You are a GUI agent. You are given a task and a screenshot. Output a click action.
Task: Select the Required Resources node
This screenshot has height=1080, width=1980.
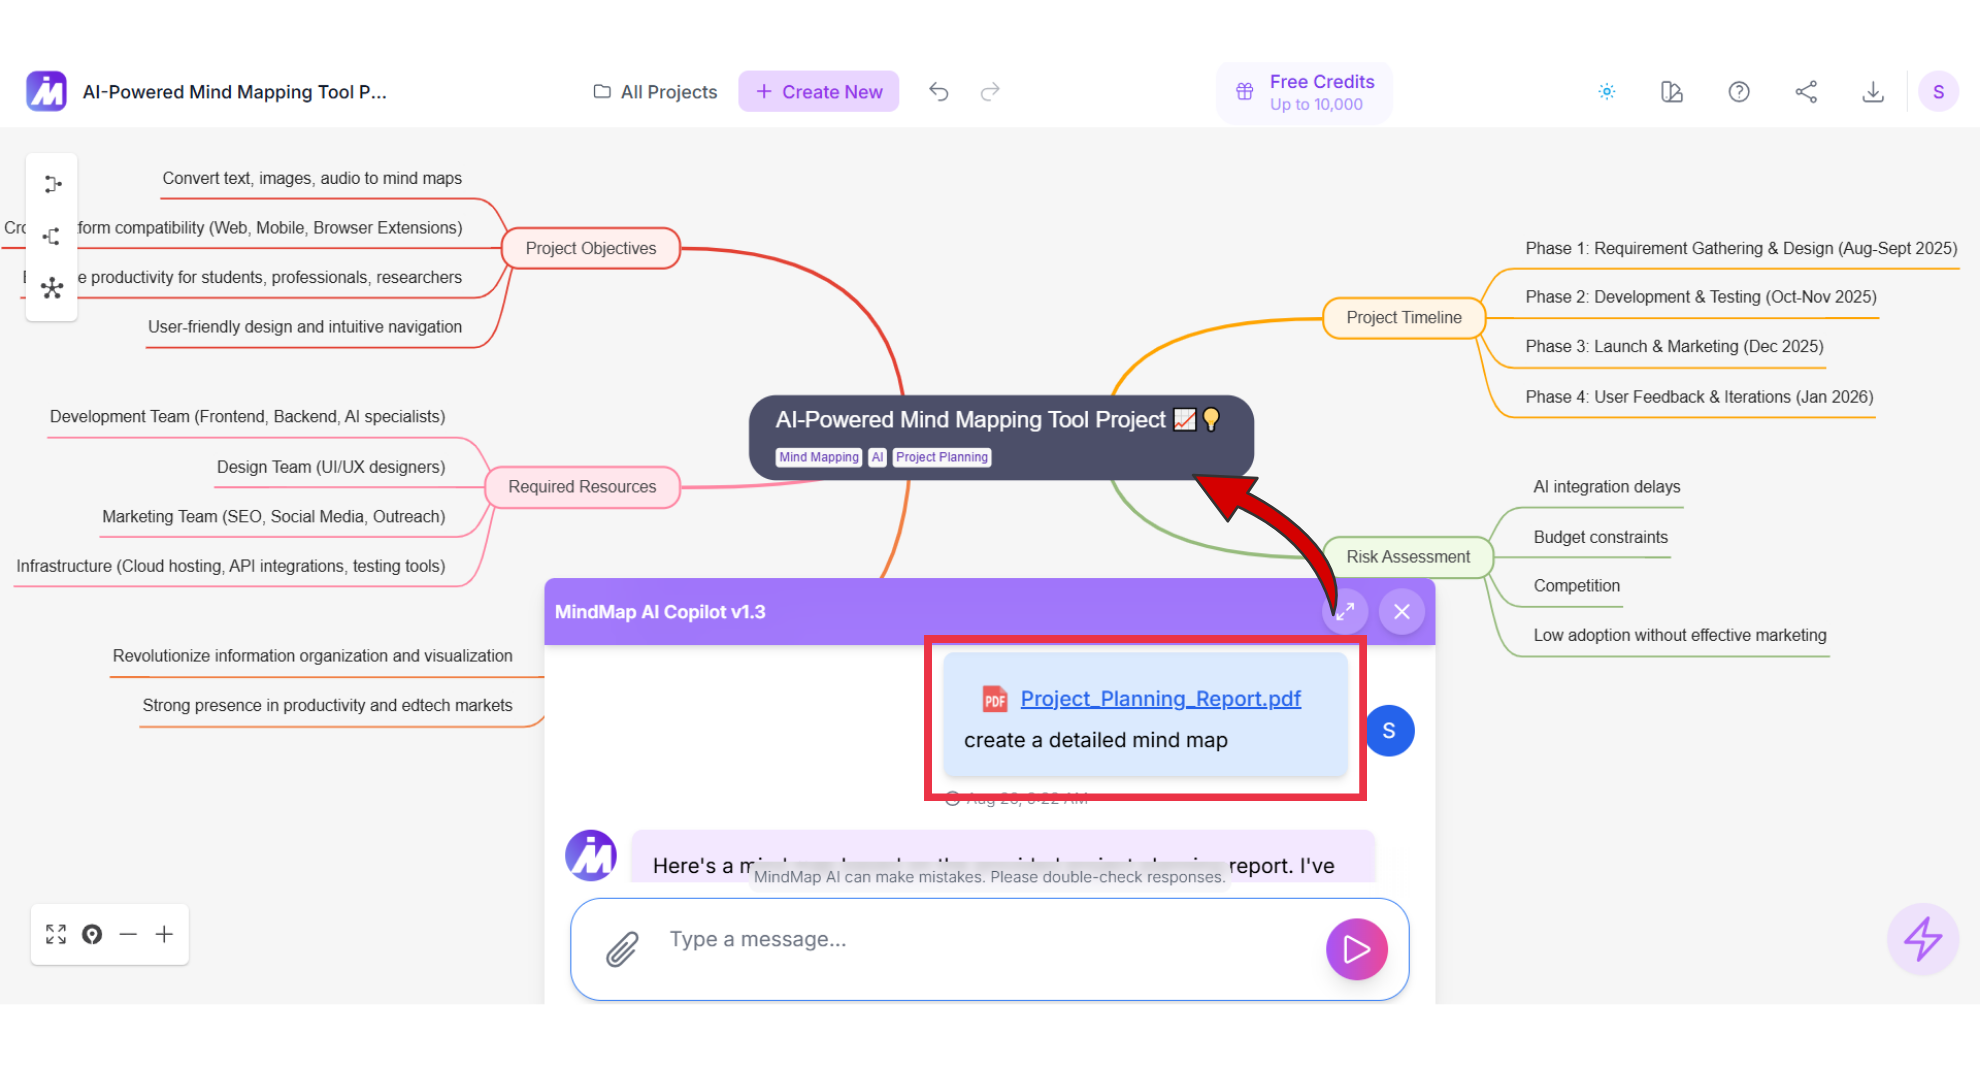point(582,487)
